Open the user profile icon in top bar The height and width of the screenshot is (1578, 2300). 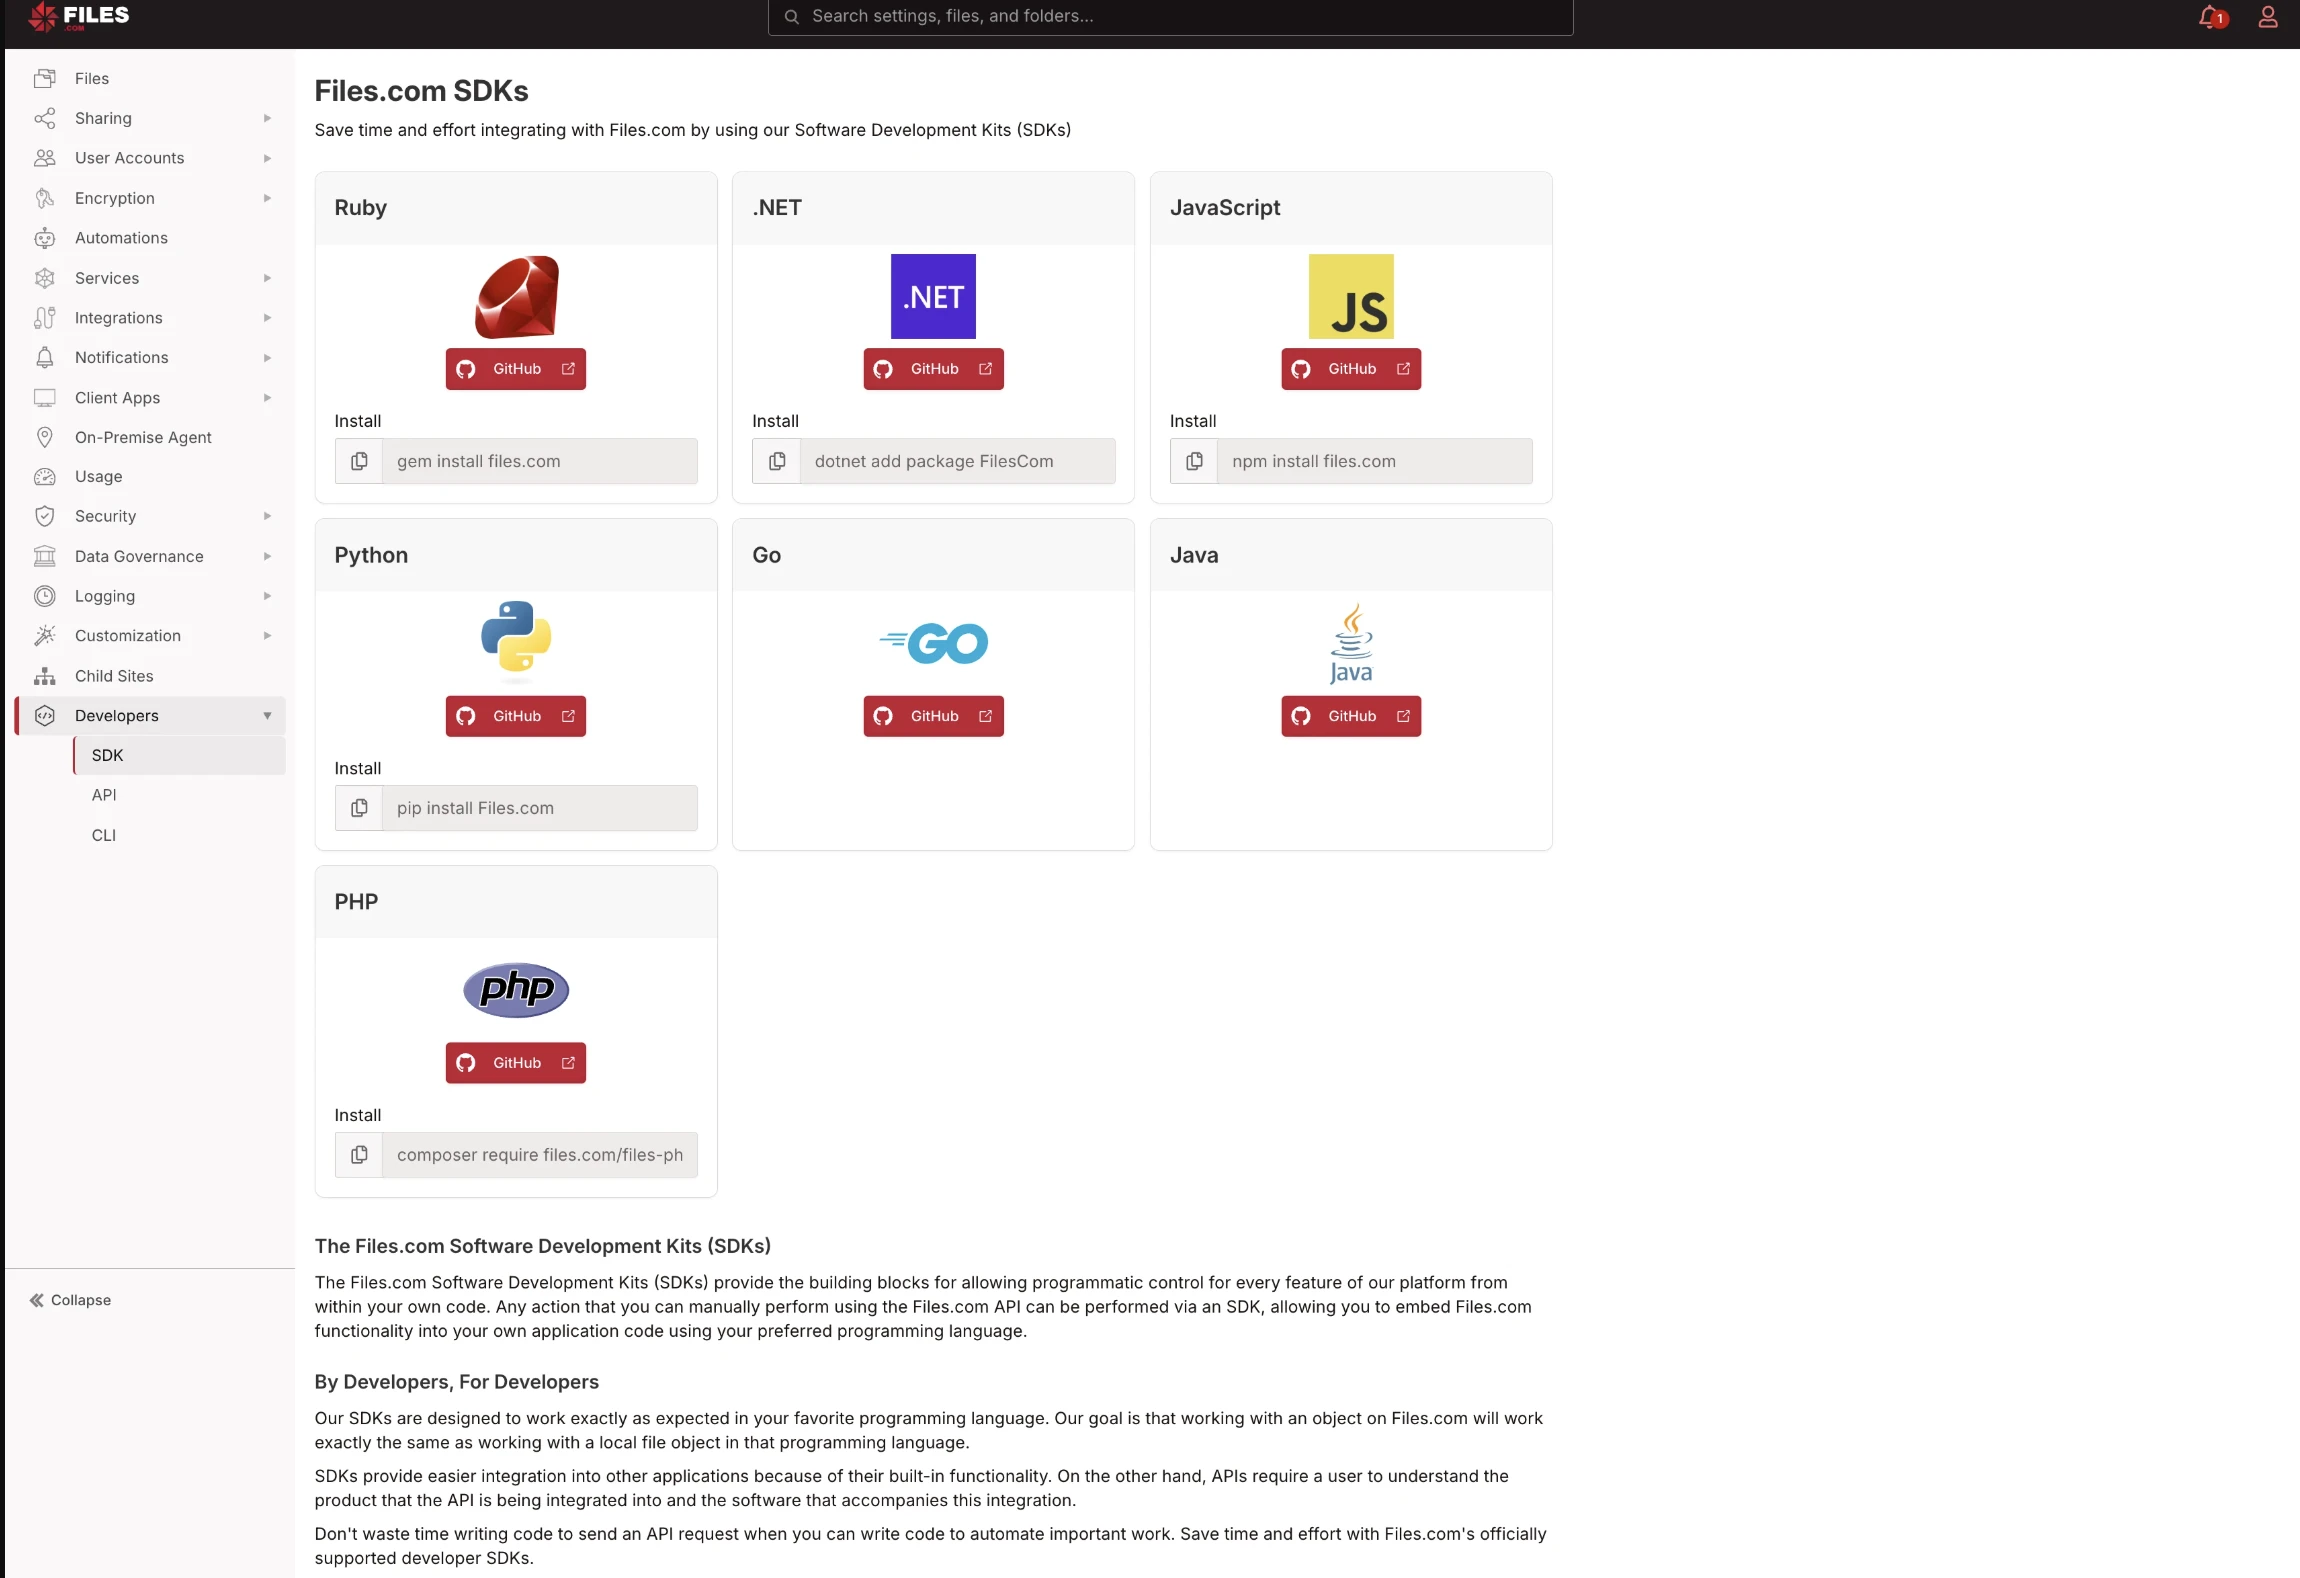pos(2268,17)
